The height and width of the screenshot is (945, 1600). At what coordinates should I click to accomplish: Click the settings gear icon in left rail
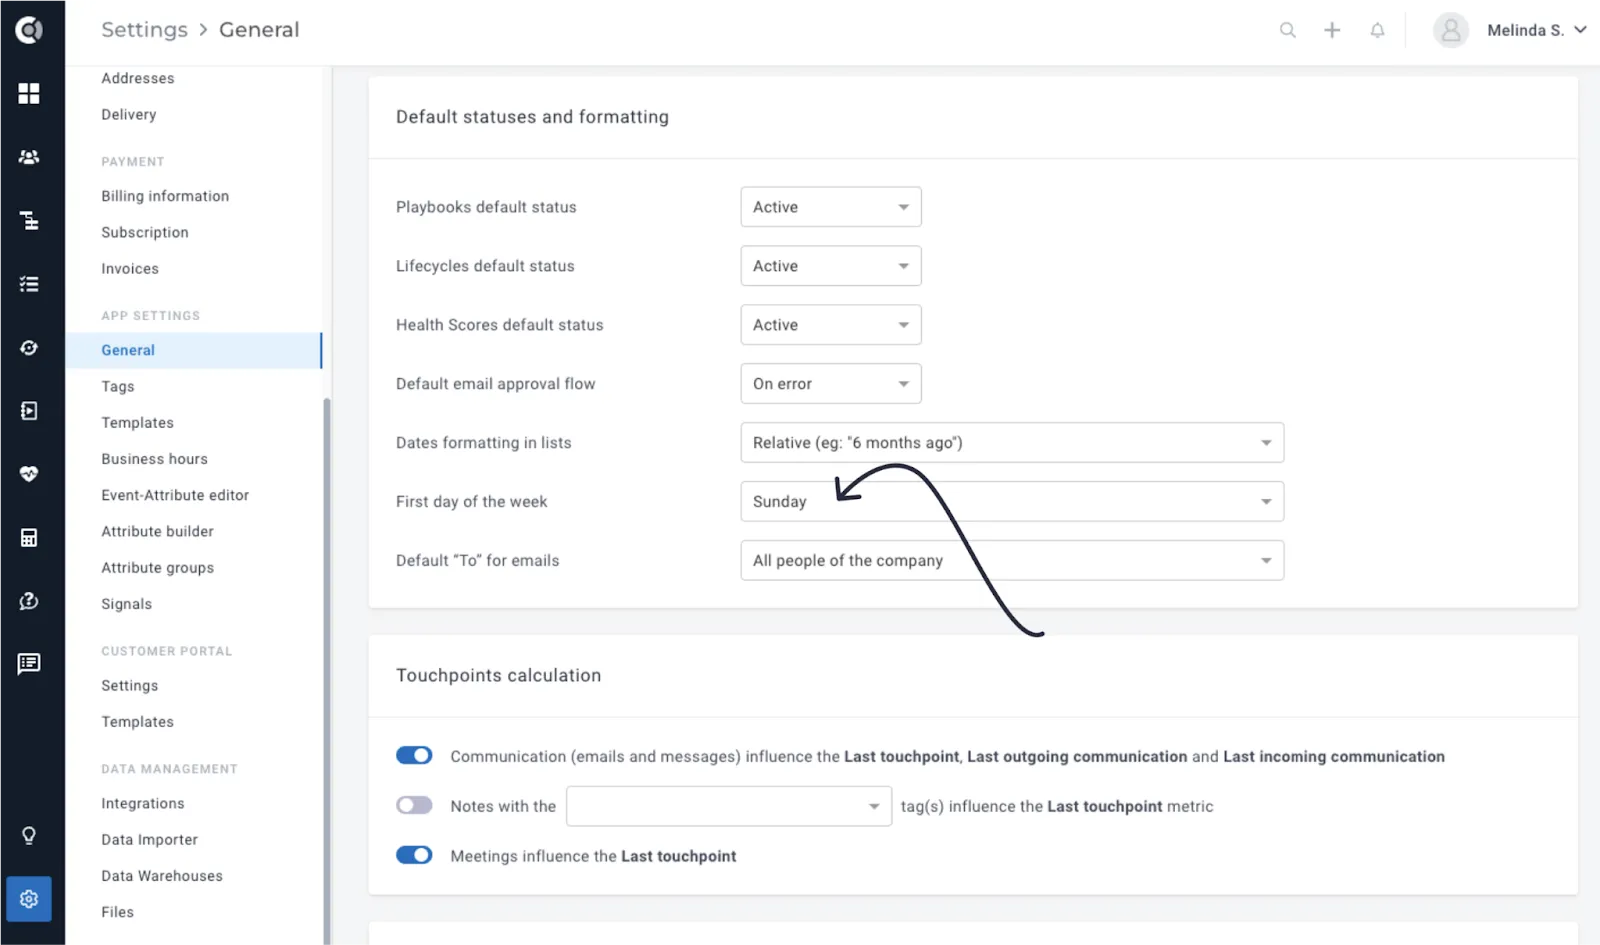pyautogui.click(x=29, y=899)
